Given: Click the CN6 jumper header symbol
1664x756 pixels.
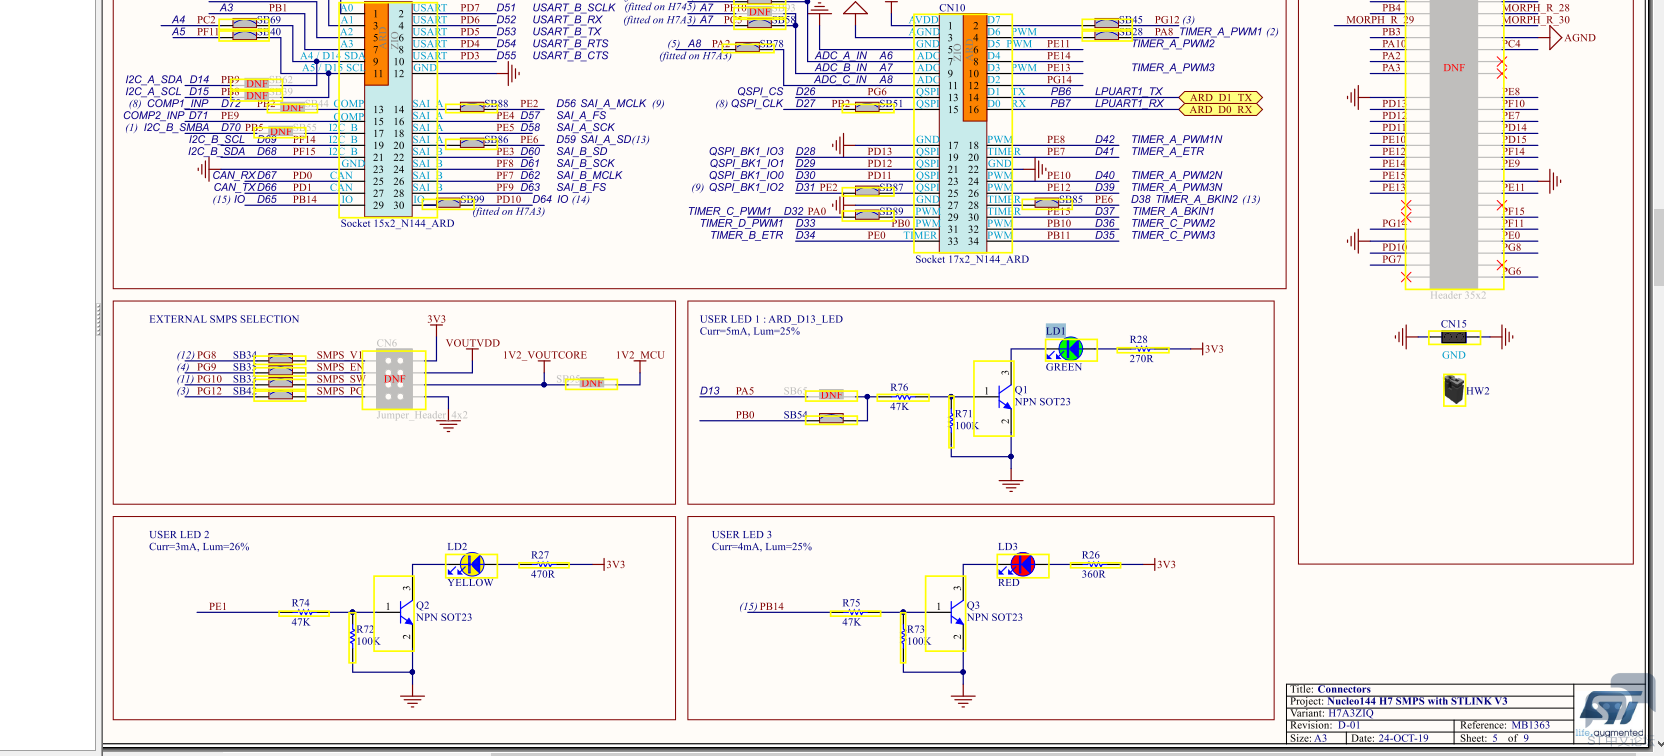Looking at the screenshot, I should (395, 379).
